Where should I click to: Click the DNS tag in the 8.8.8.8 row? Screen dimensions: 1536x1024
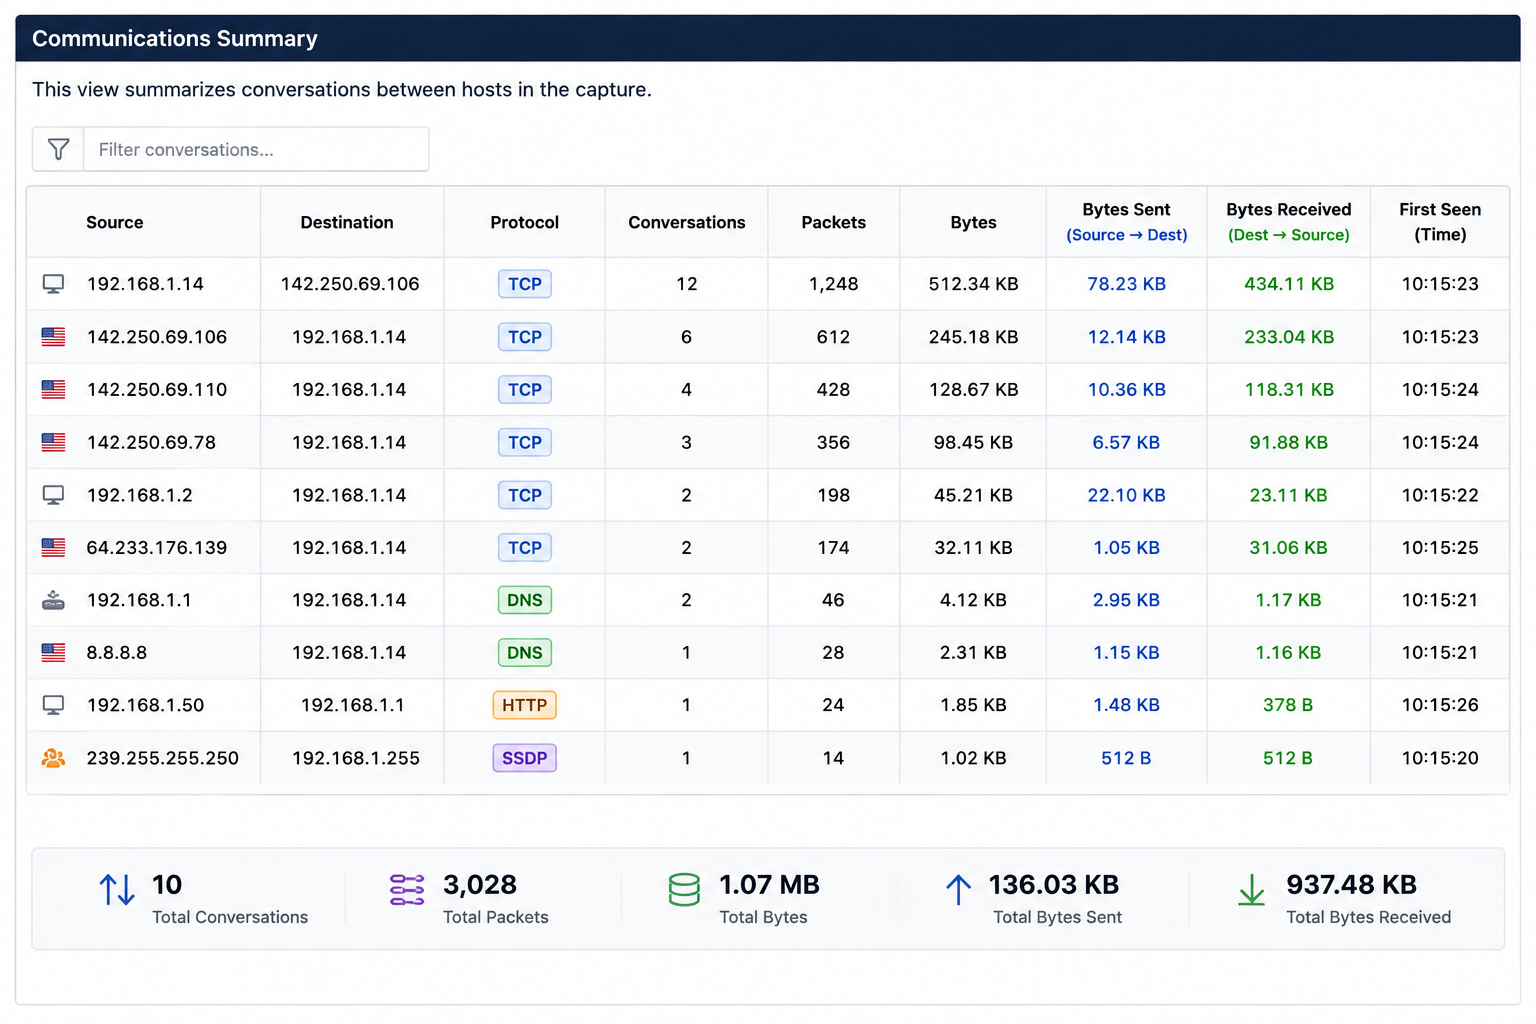525,652
